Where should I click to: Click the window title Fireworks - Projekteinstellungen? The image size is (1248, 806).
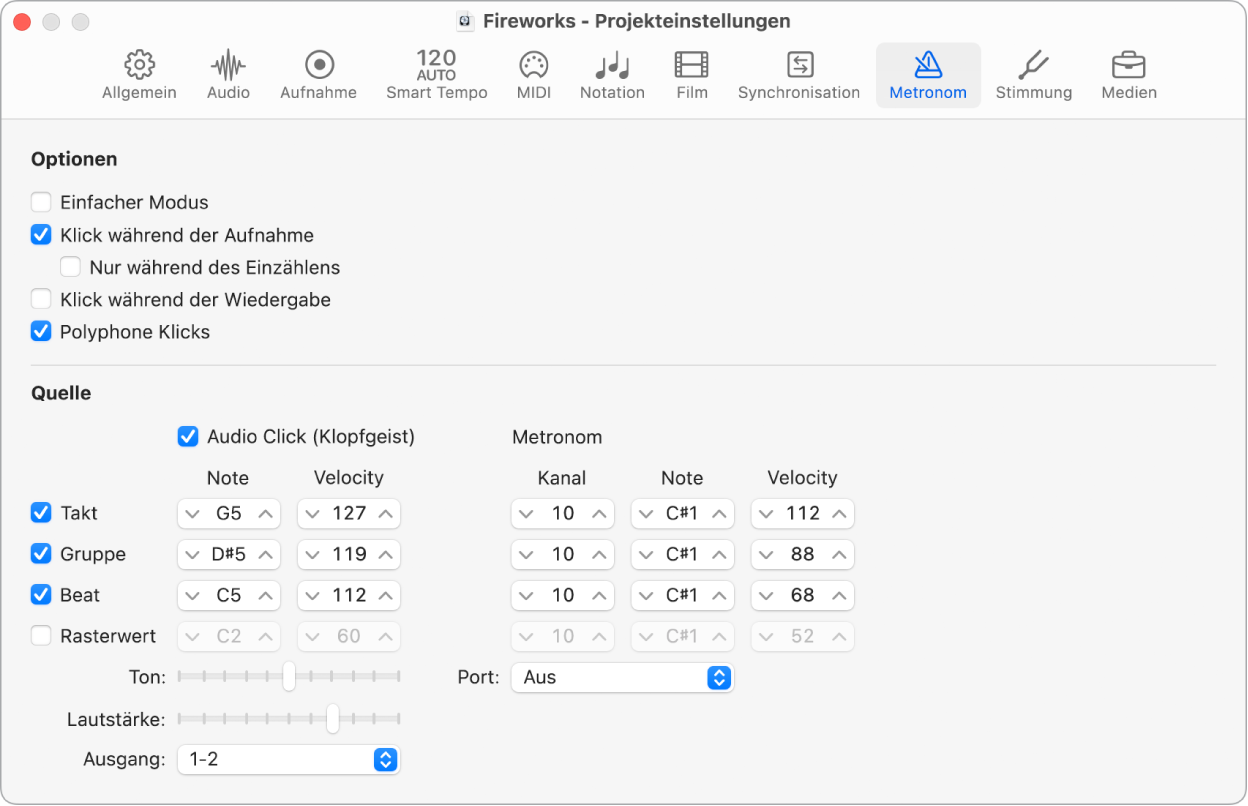(x=636, y=21)
